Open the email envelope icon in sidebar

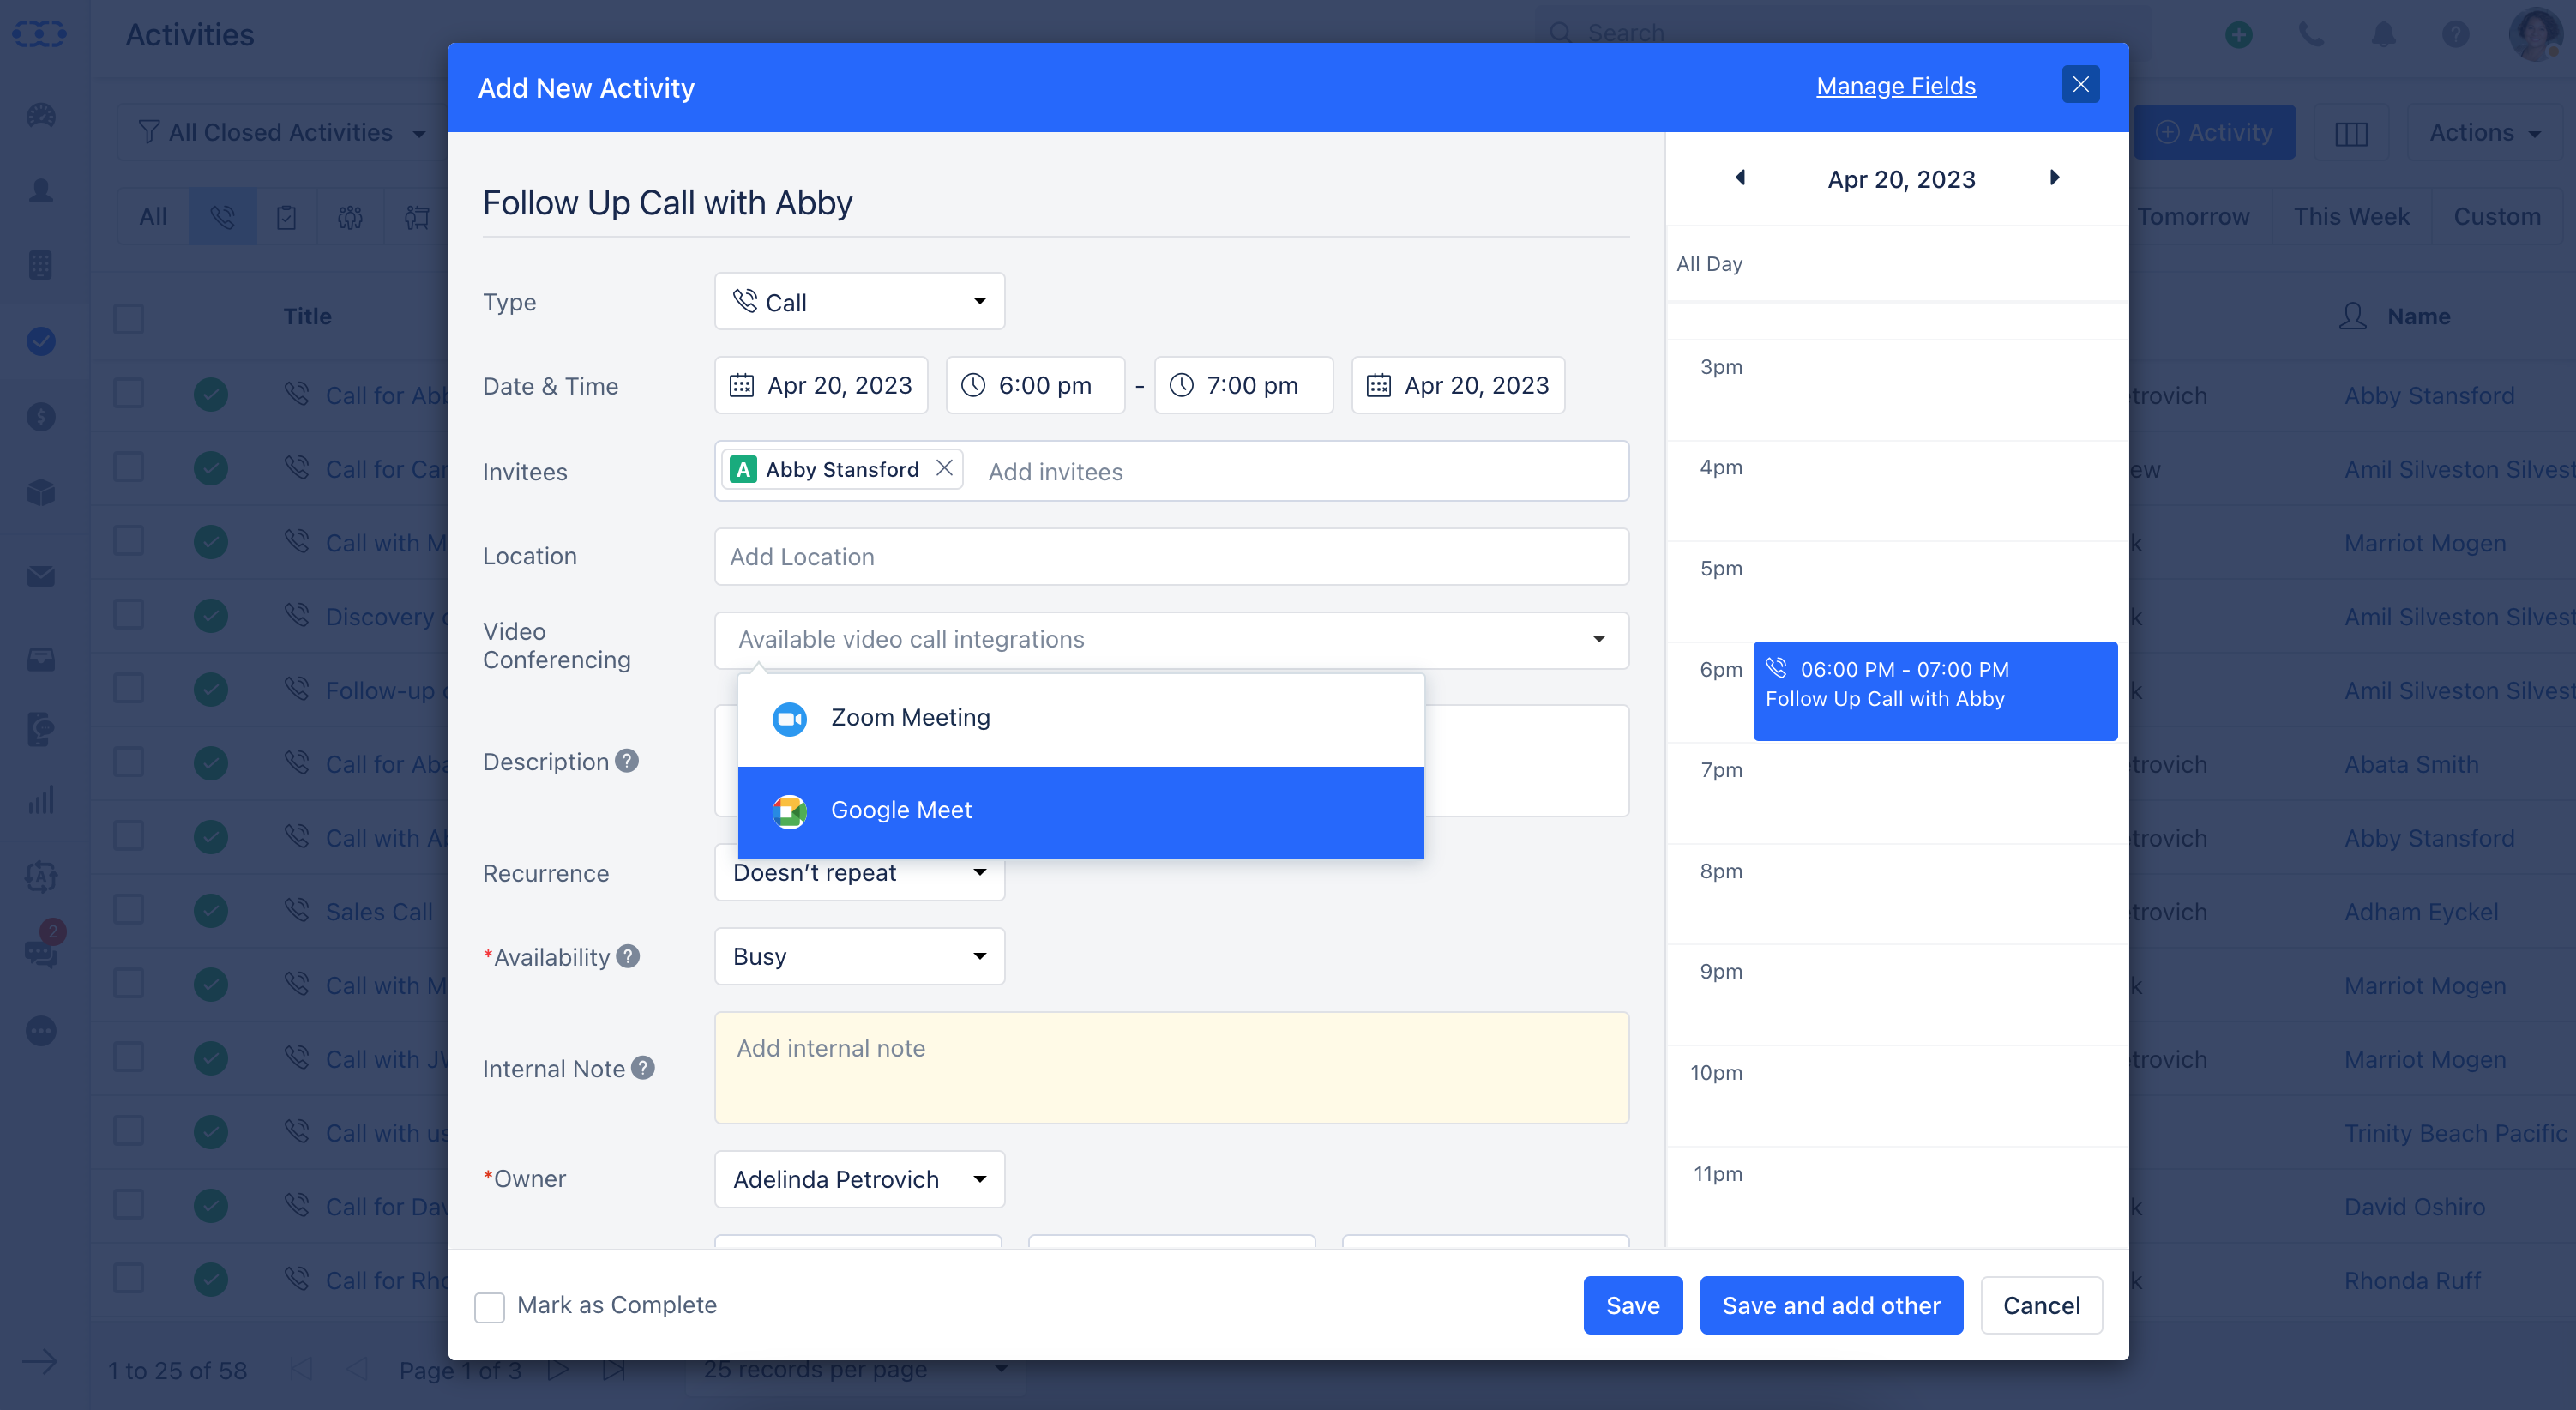tap(41, 576)
